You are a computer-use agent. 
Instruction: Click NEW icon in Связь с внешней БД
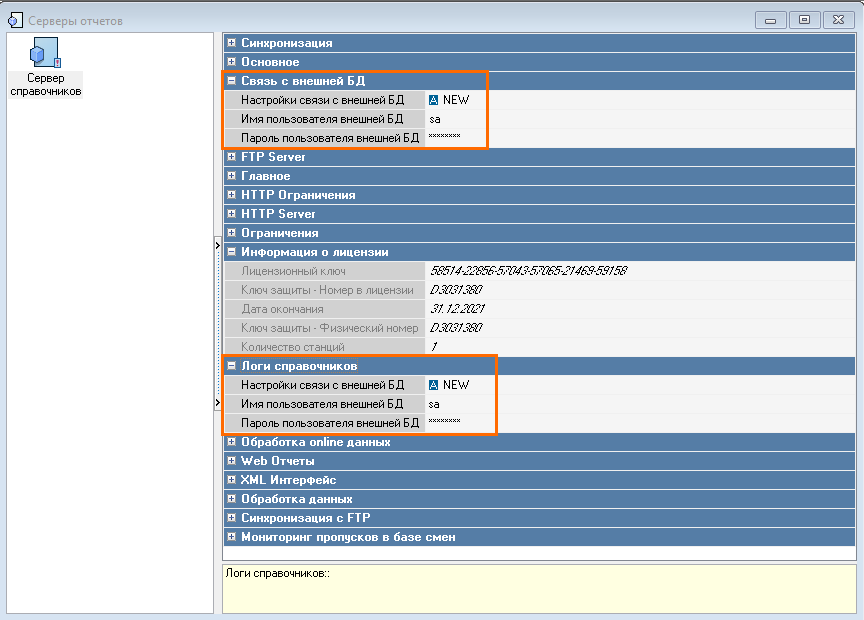pos(434,100)
